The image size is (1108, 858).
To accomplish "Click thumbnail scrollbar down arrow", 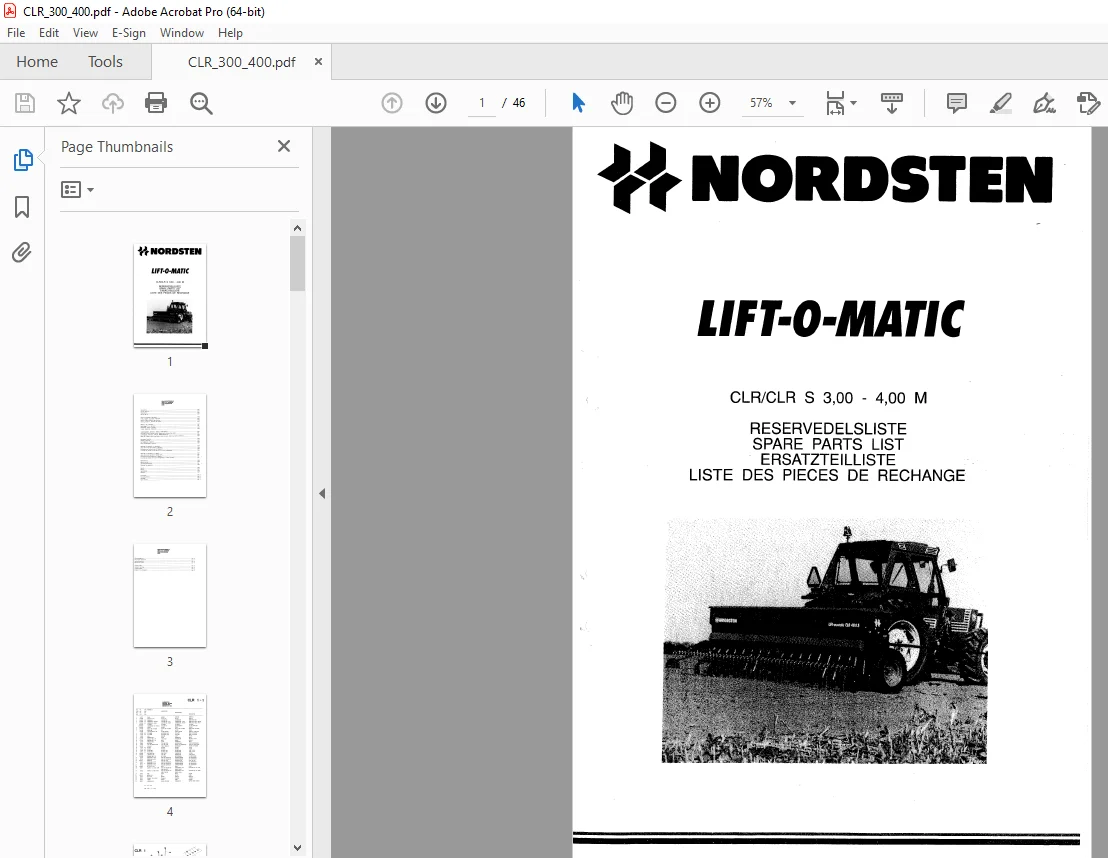I will [x=297, y=847].
